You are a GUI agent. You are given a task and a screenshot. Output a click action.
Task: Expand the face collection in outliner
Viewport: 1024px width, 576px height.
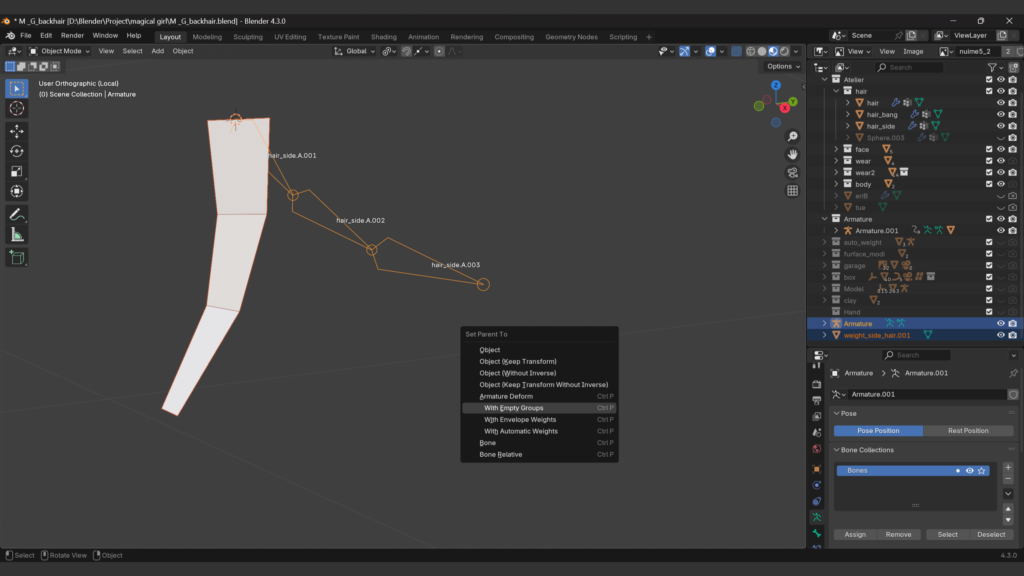pos(837,149)
